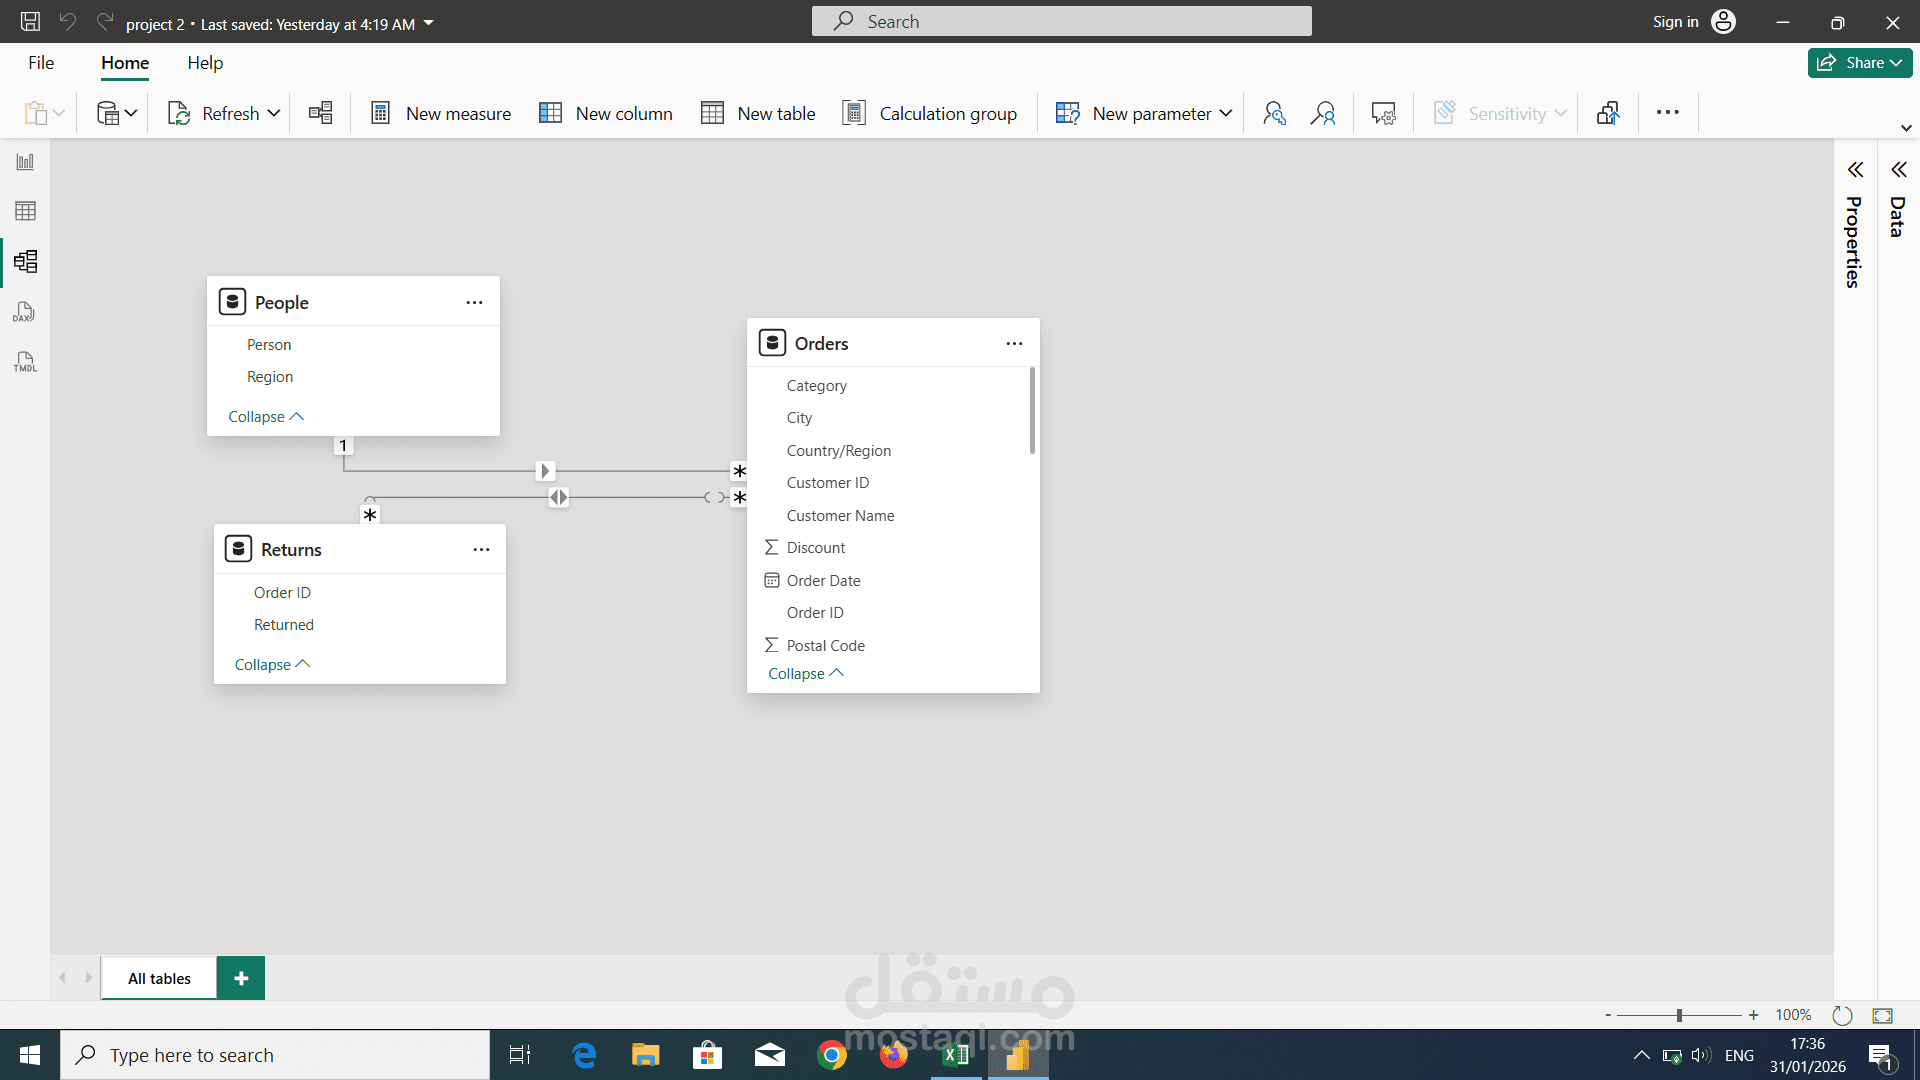Expand the Properties pane

[1855, 170]
